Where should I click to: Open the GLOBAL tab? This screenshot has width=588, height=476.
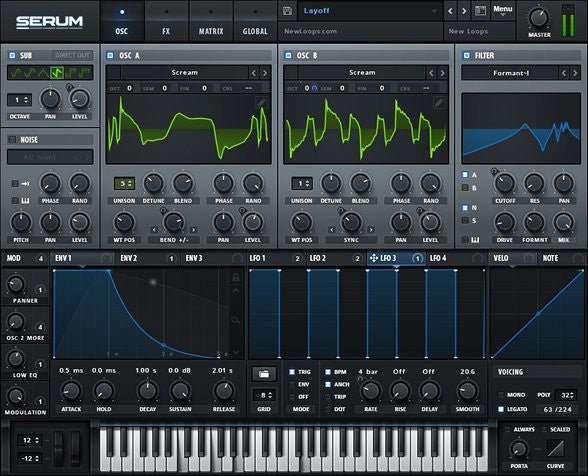pos(255,21)
